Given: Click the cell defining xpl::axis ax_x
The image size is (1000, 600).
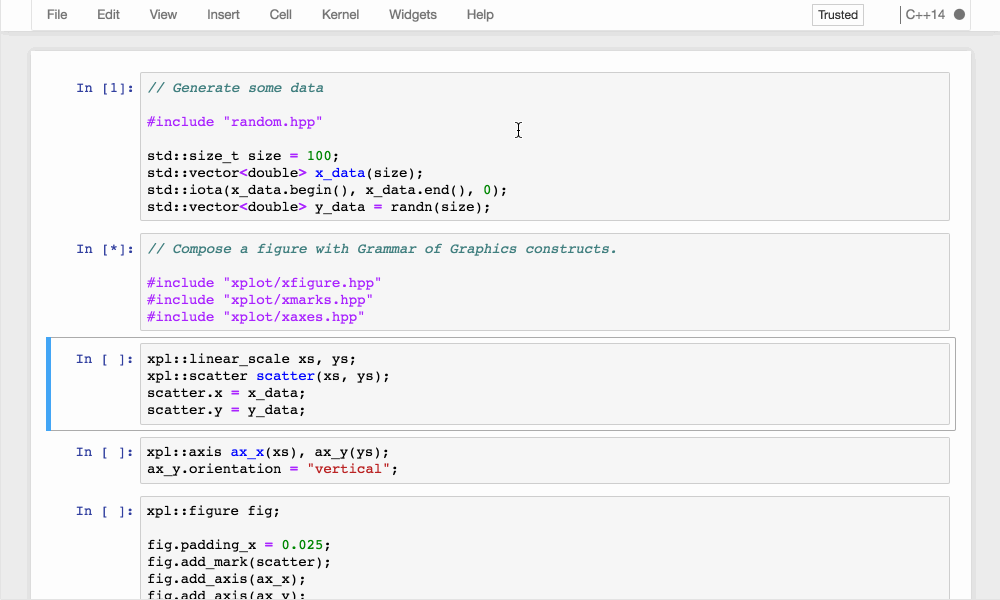Looking at the screenshot, I should click(545, 460).
